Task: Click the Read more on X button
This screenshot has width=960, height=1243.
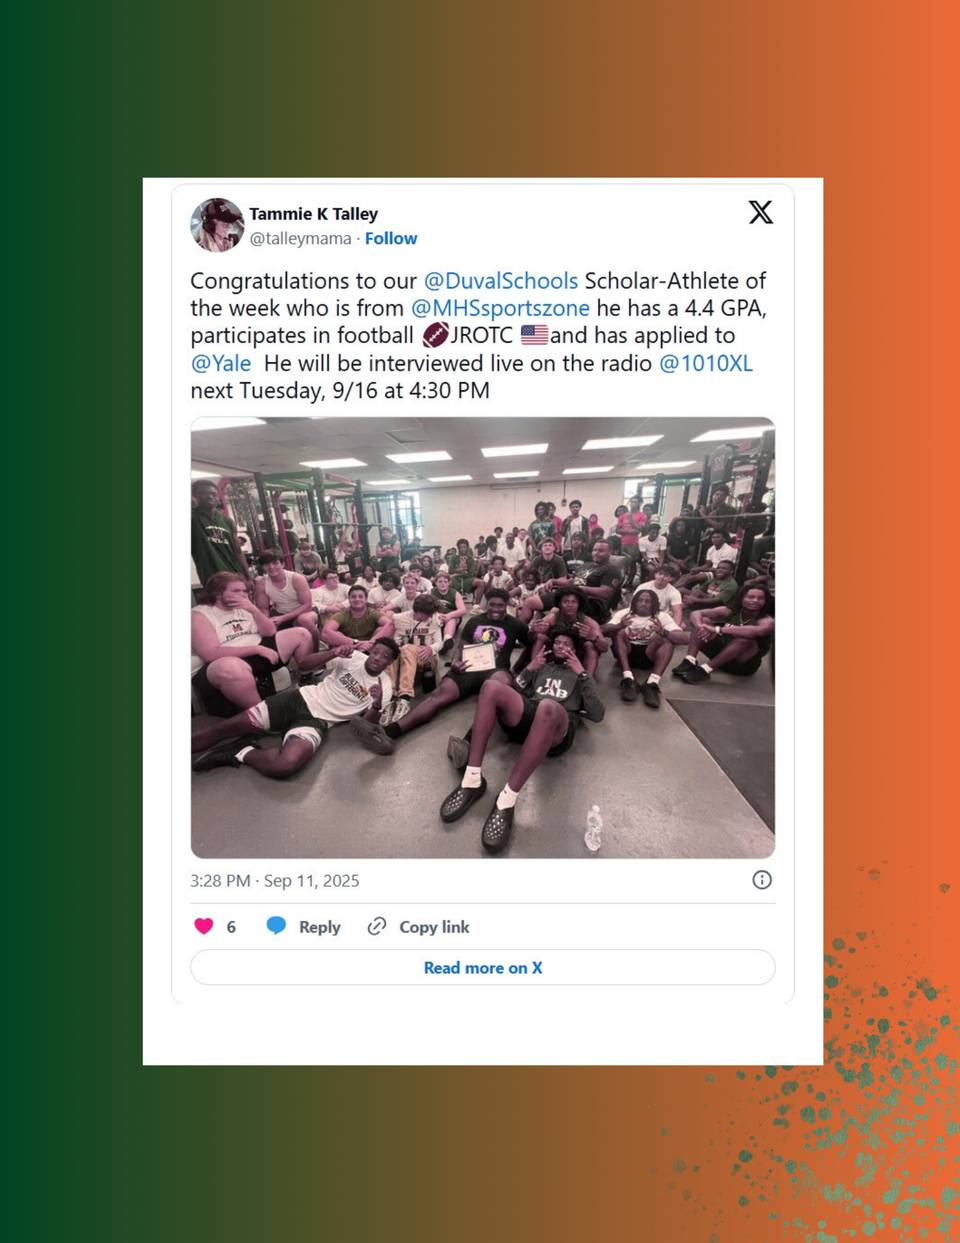Action: tap(483, 968)
